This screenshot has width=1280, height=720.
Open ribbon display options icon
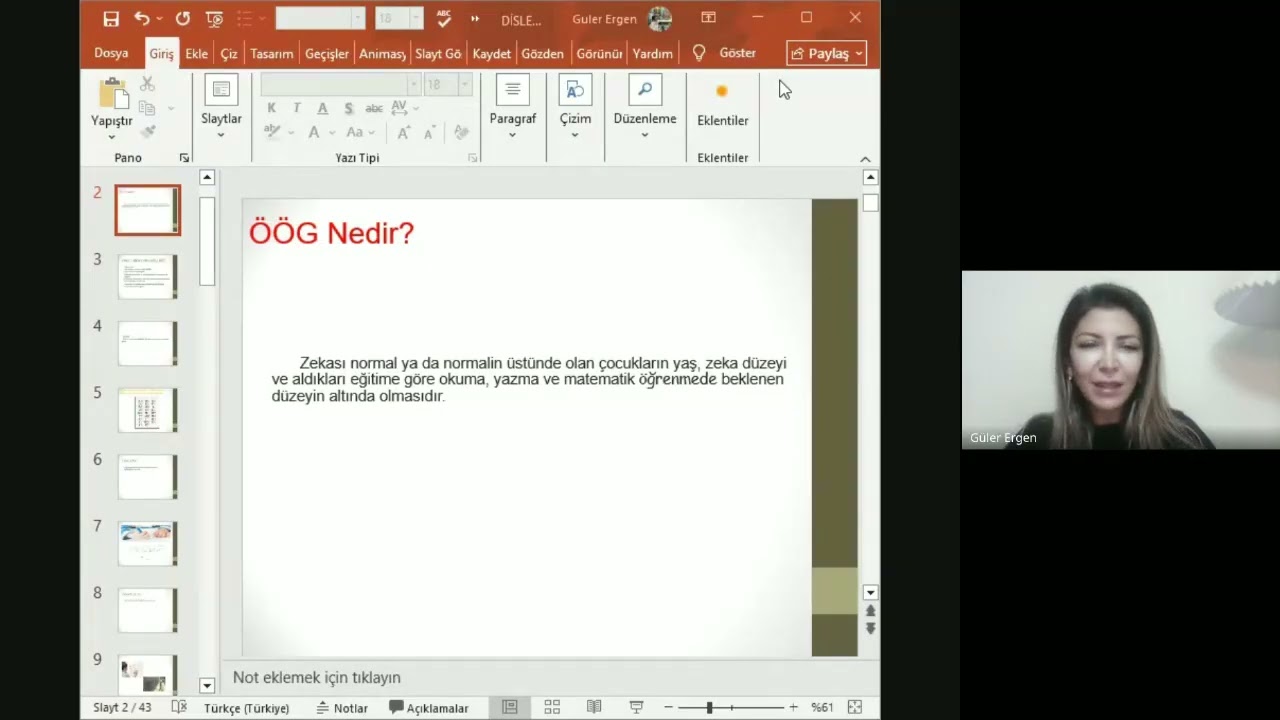[x=708, y=18]
